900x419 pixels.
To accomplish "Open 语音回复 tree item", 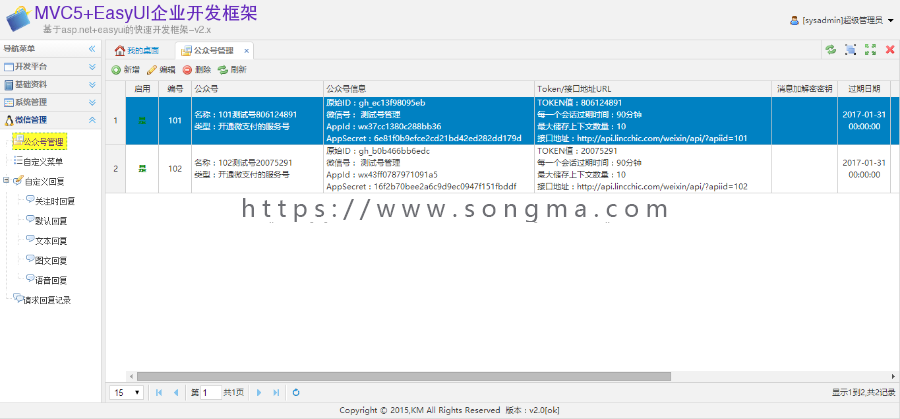I will pos(46,280).
